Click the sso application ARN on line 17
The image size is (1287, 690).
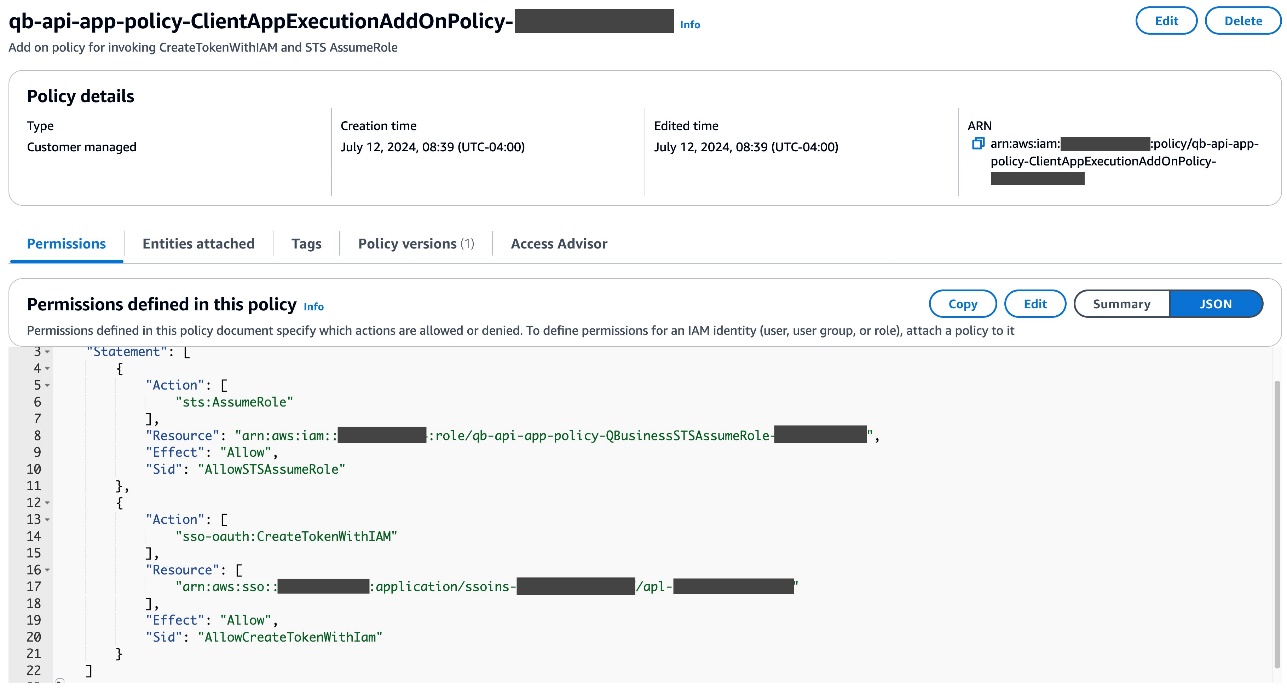coord(487,586)
